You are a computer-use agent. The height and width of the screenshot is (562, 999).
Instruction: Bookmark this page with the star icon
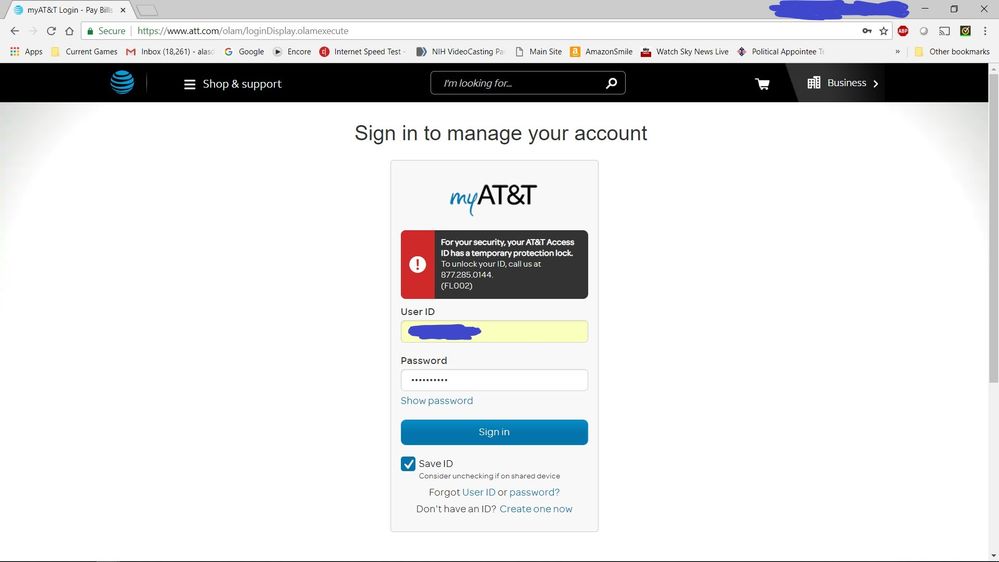[x=883, y=31]
